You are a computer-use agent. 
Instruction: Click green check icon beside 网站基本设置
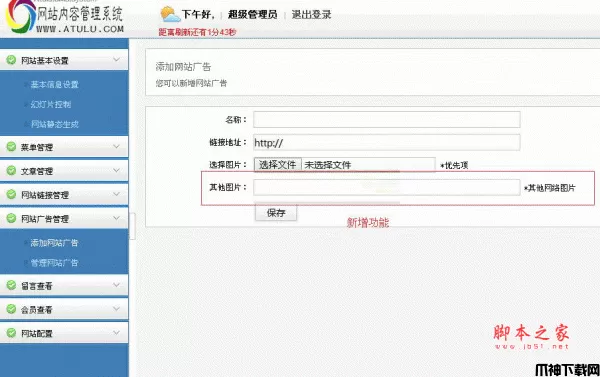coord(11,60)
